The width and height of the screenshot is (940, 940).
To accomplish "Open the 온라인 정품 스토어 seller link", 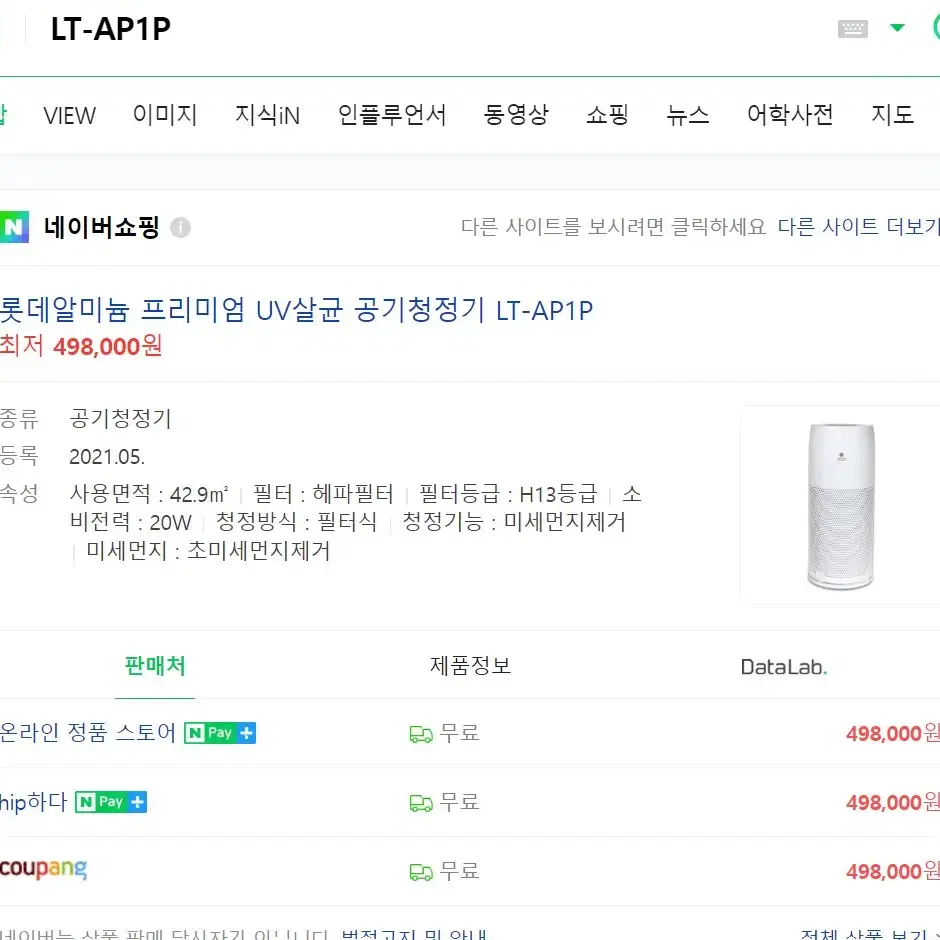I will [x=88, y=732].
